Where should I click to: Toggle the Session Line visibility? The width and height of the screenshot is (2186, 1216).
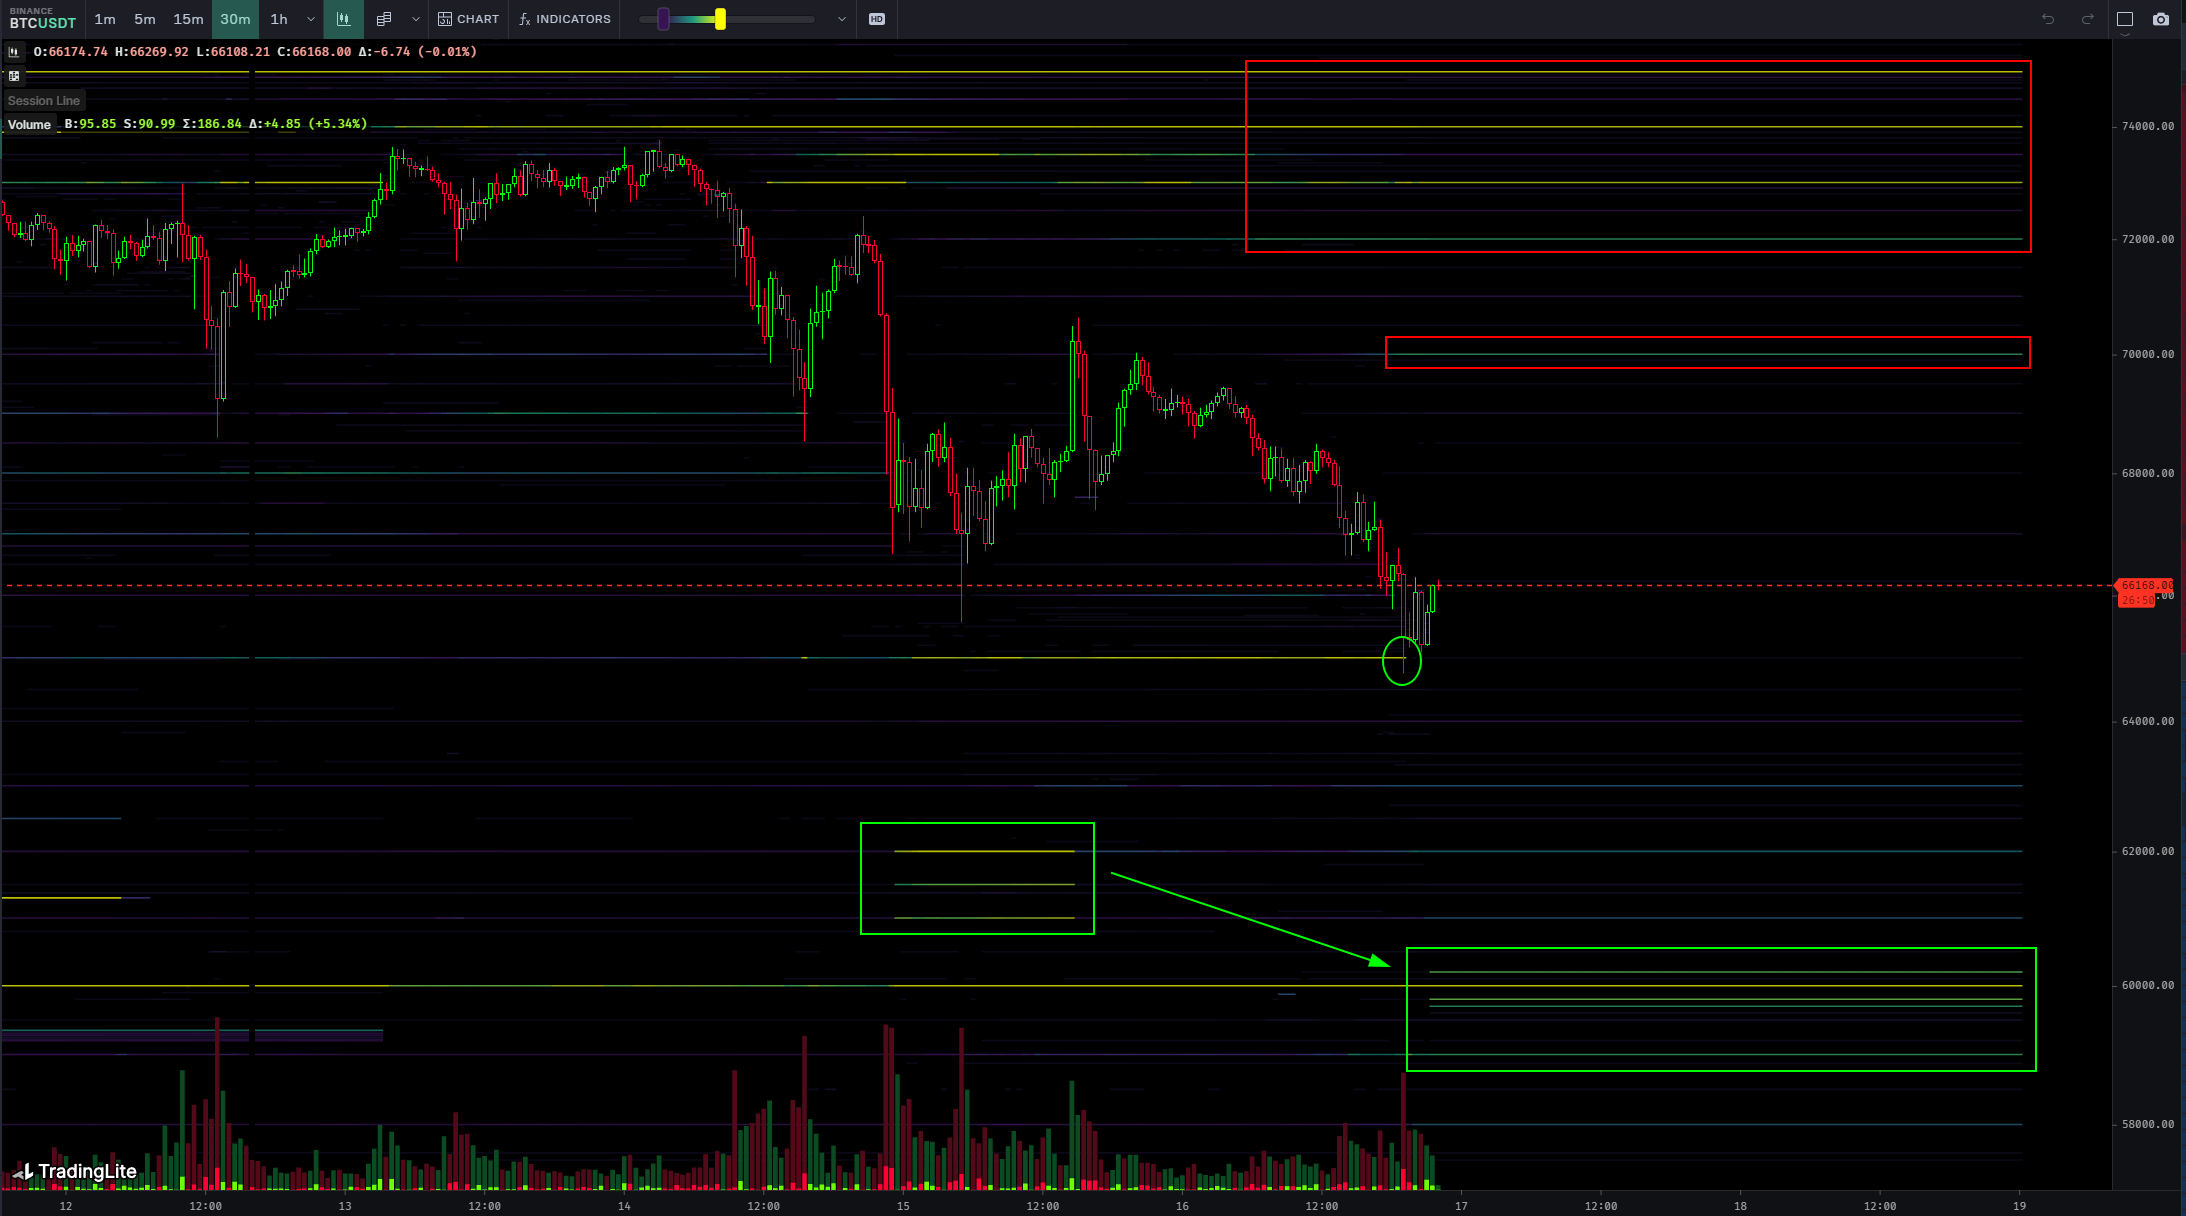point(43,100)
